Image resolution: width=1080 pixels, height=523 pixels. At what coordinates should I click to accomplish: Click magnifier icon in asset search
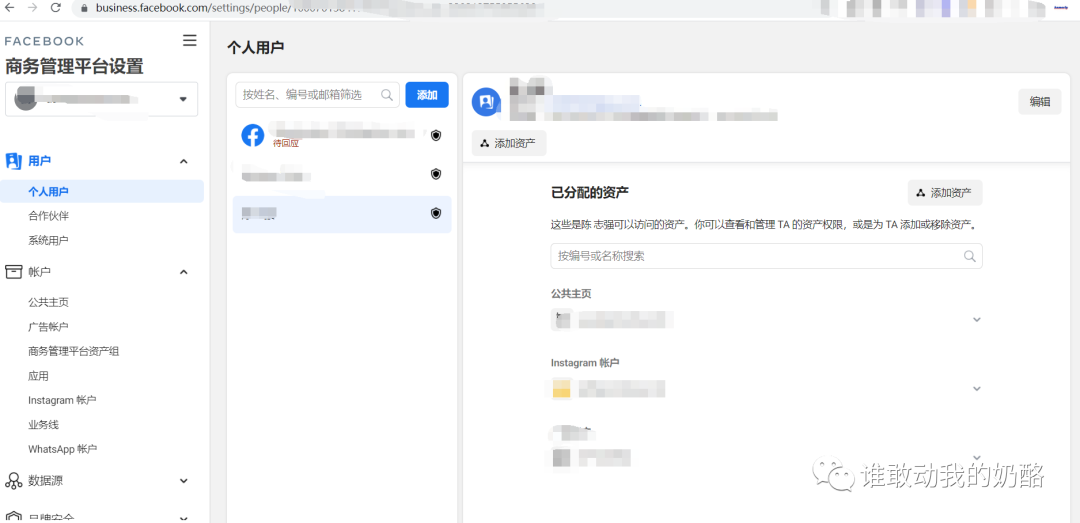point(970,256)
